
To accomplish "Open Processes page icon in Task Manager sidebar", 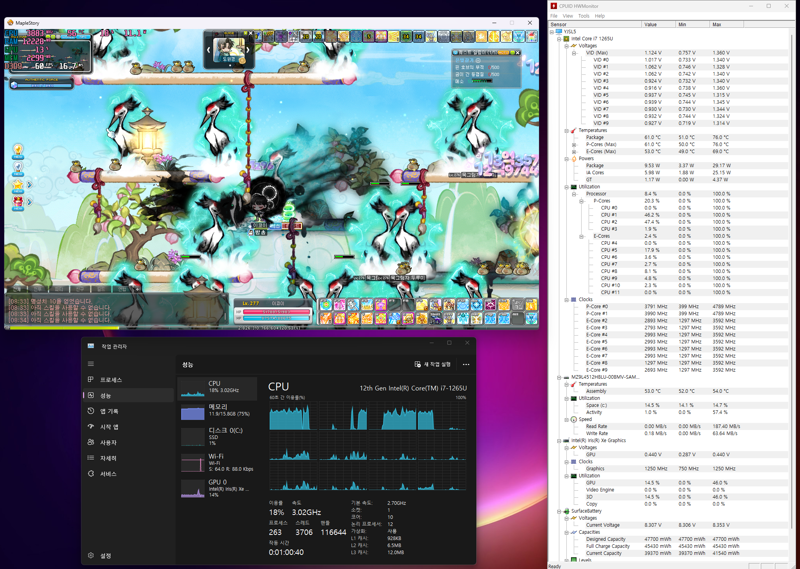I will [91, 380].
